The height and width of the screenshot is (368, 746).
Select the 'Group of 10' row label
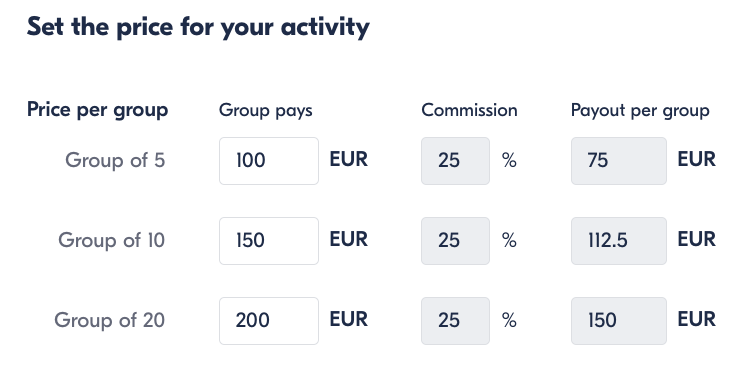(111, 240)
